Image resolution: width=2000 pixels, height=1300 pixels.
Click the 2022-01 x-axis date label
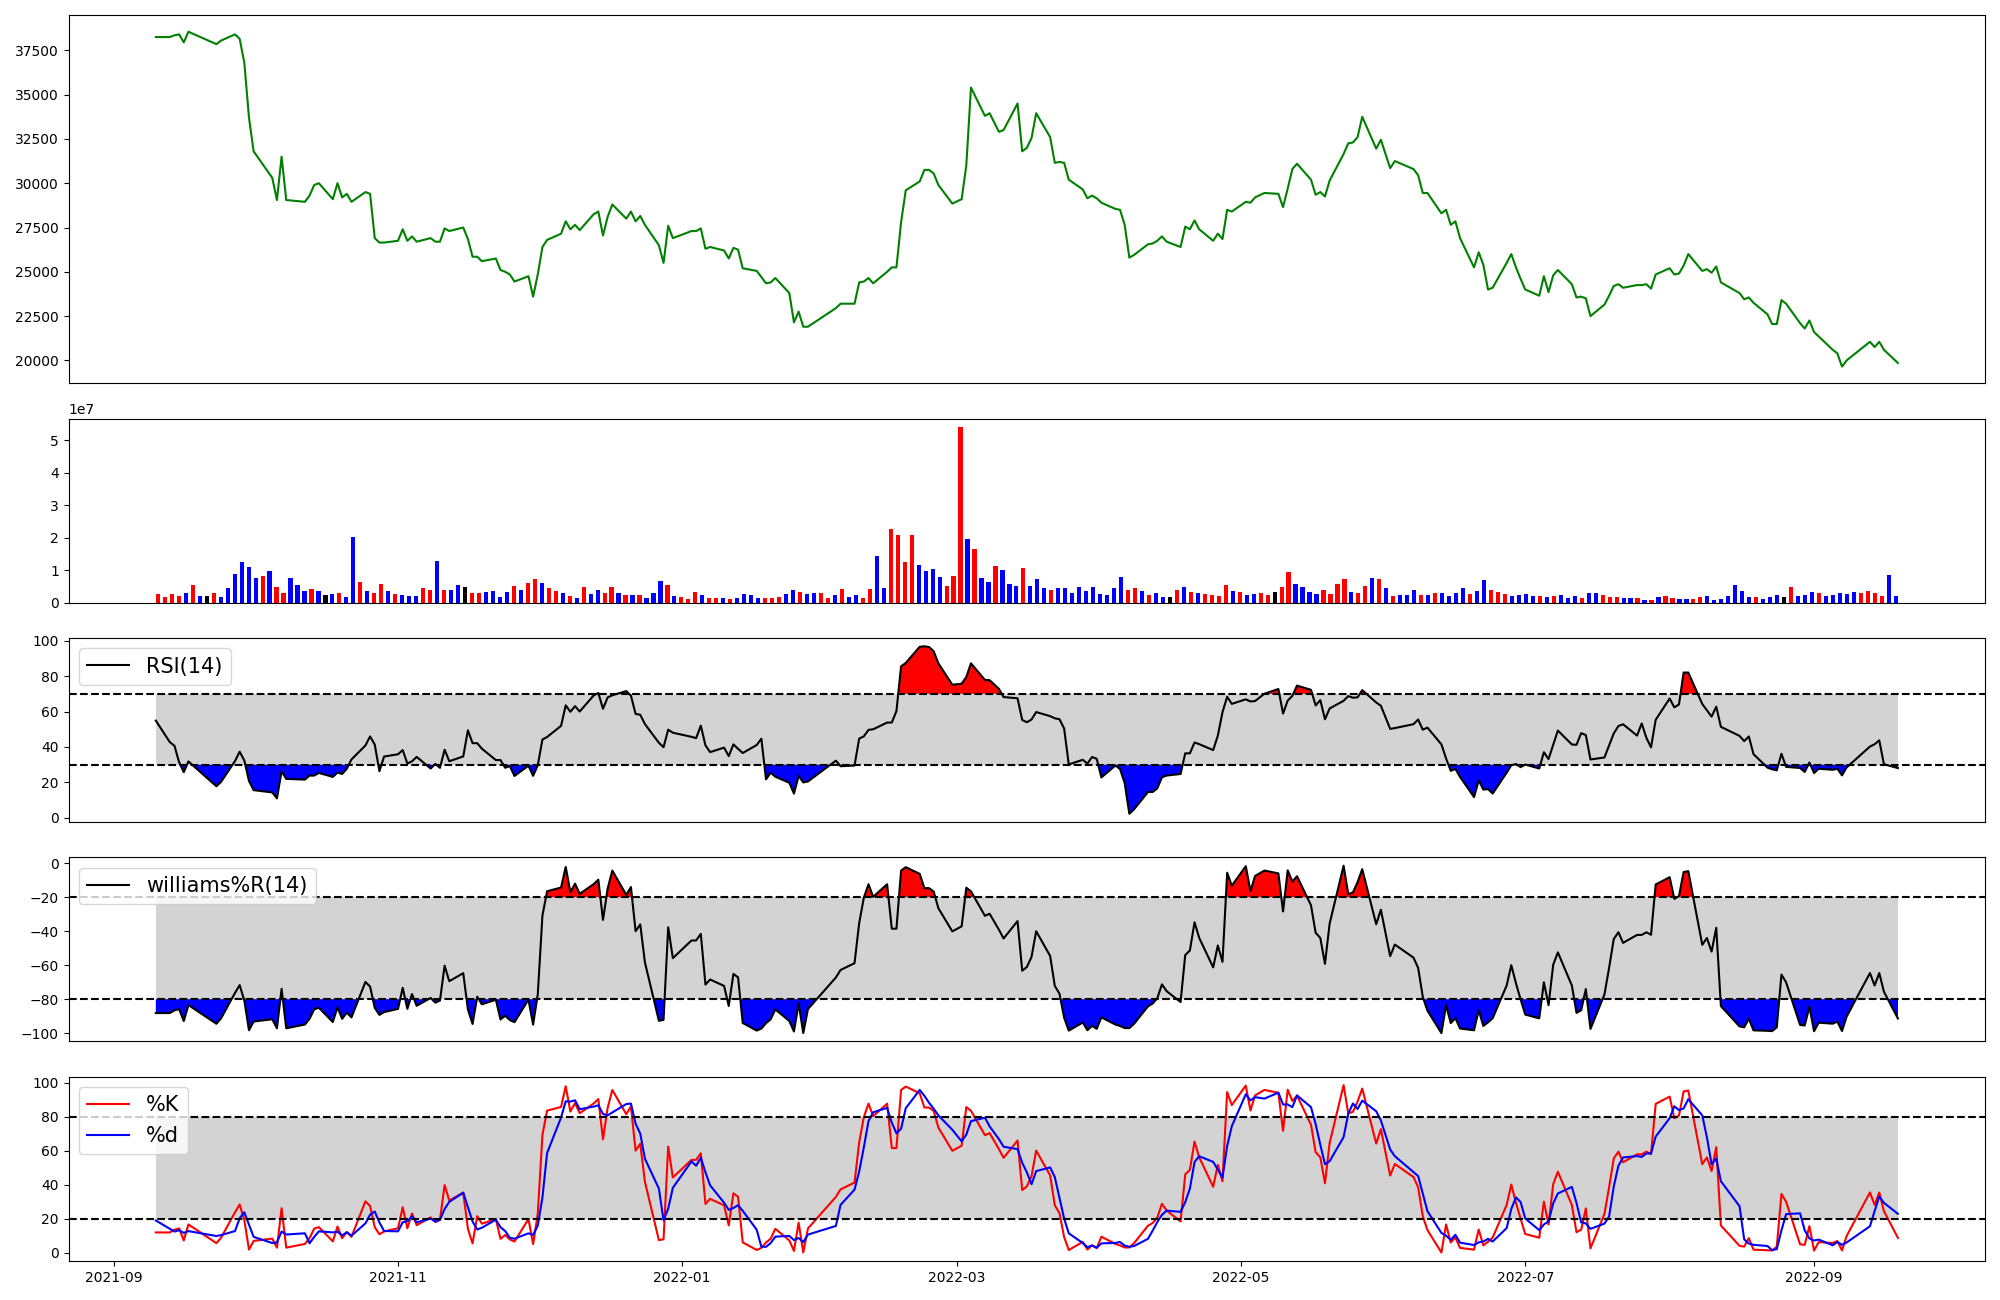(682, 1277)
